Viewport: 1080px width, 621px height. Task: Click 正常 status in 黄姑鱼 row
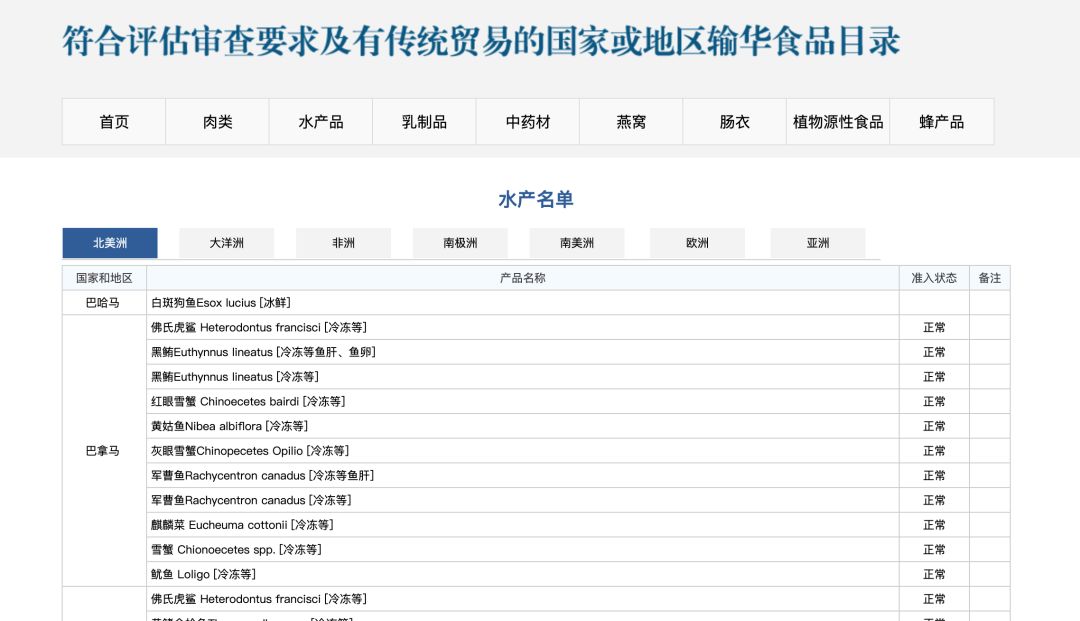[x=934, y=426]
